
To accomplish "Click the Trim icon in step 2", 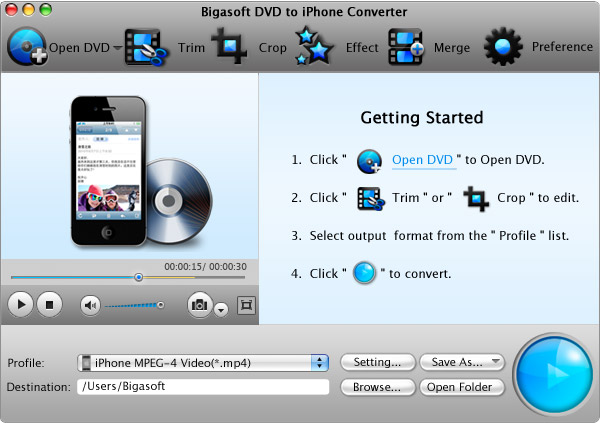I will click(371, 199).
